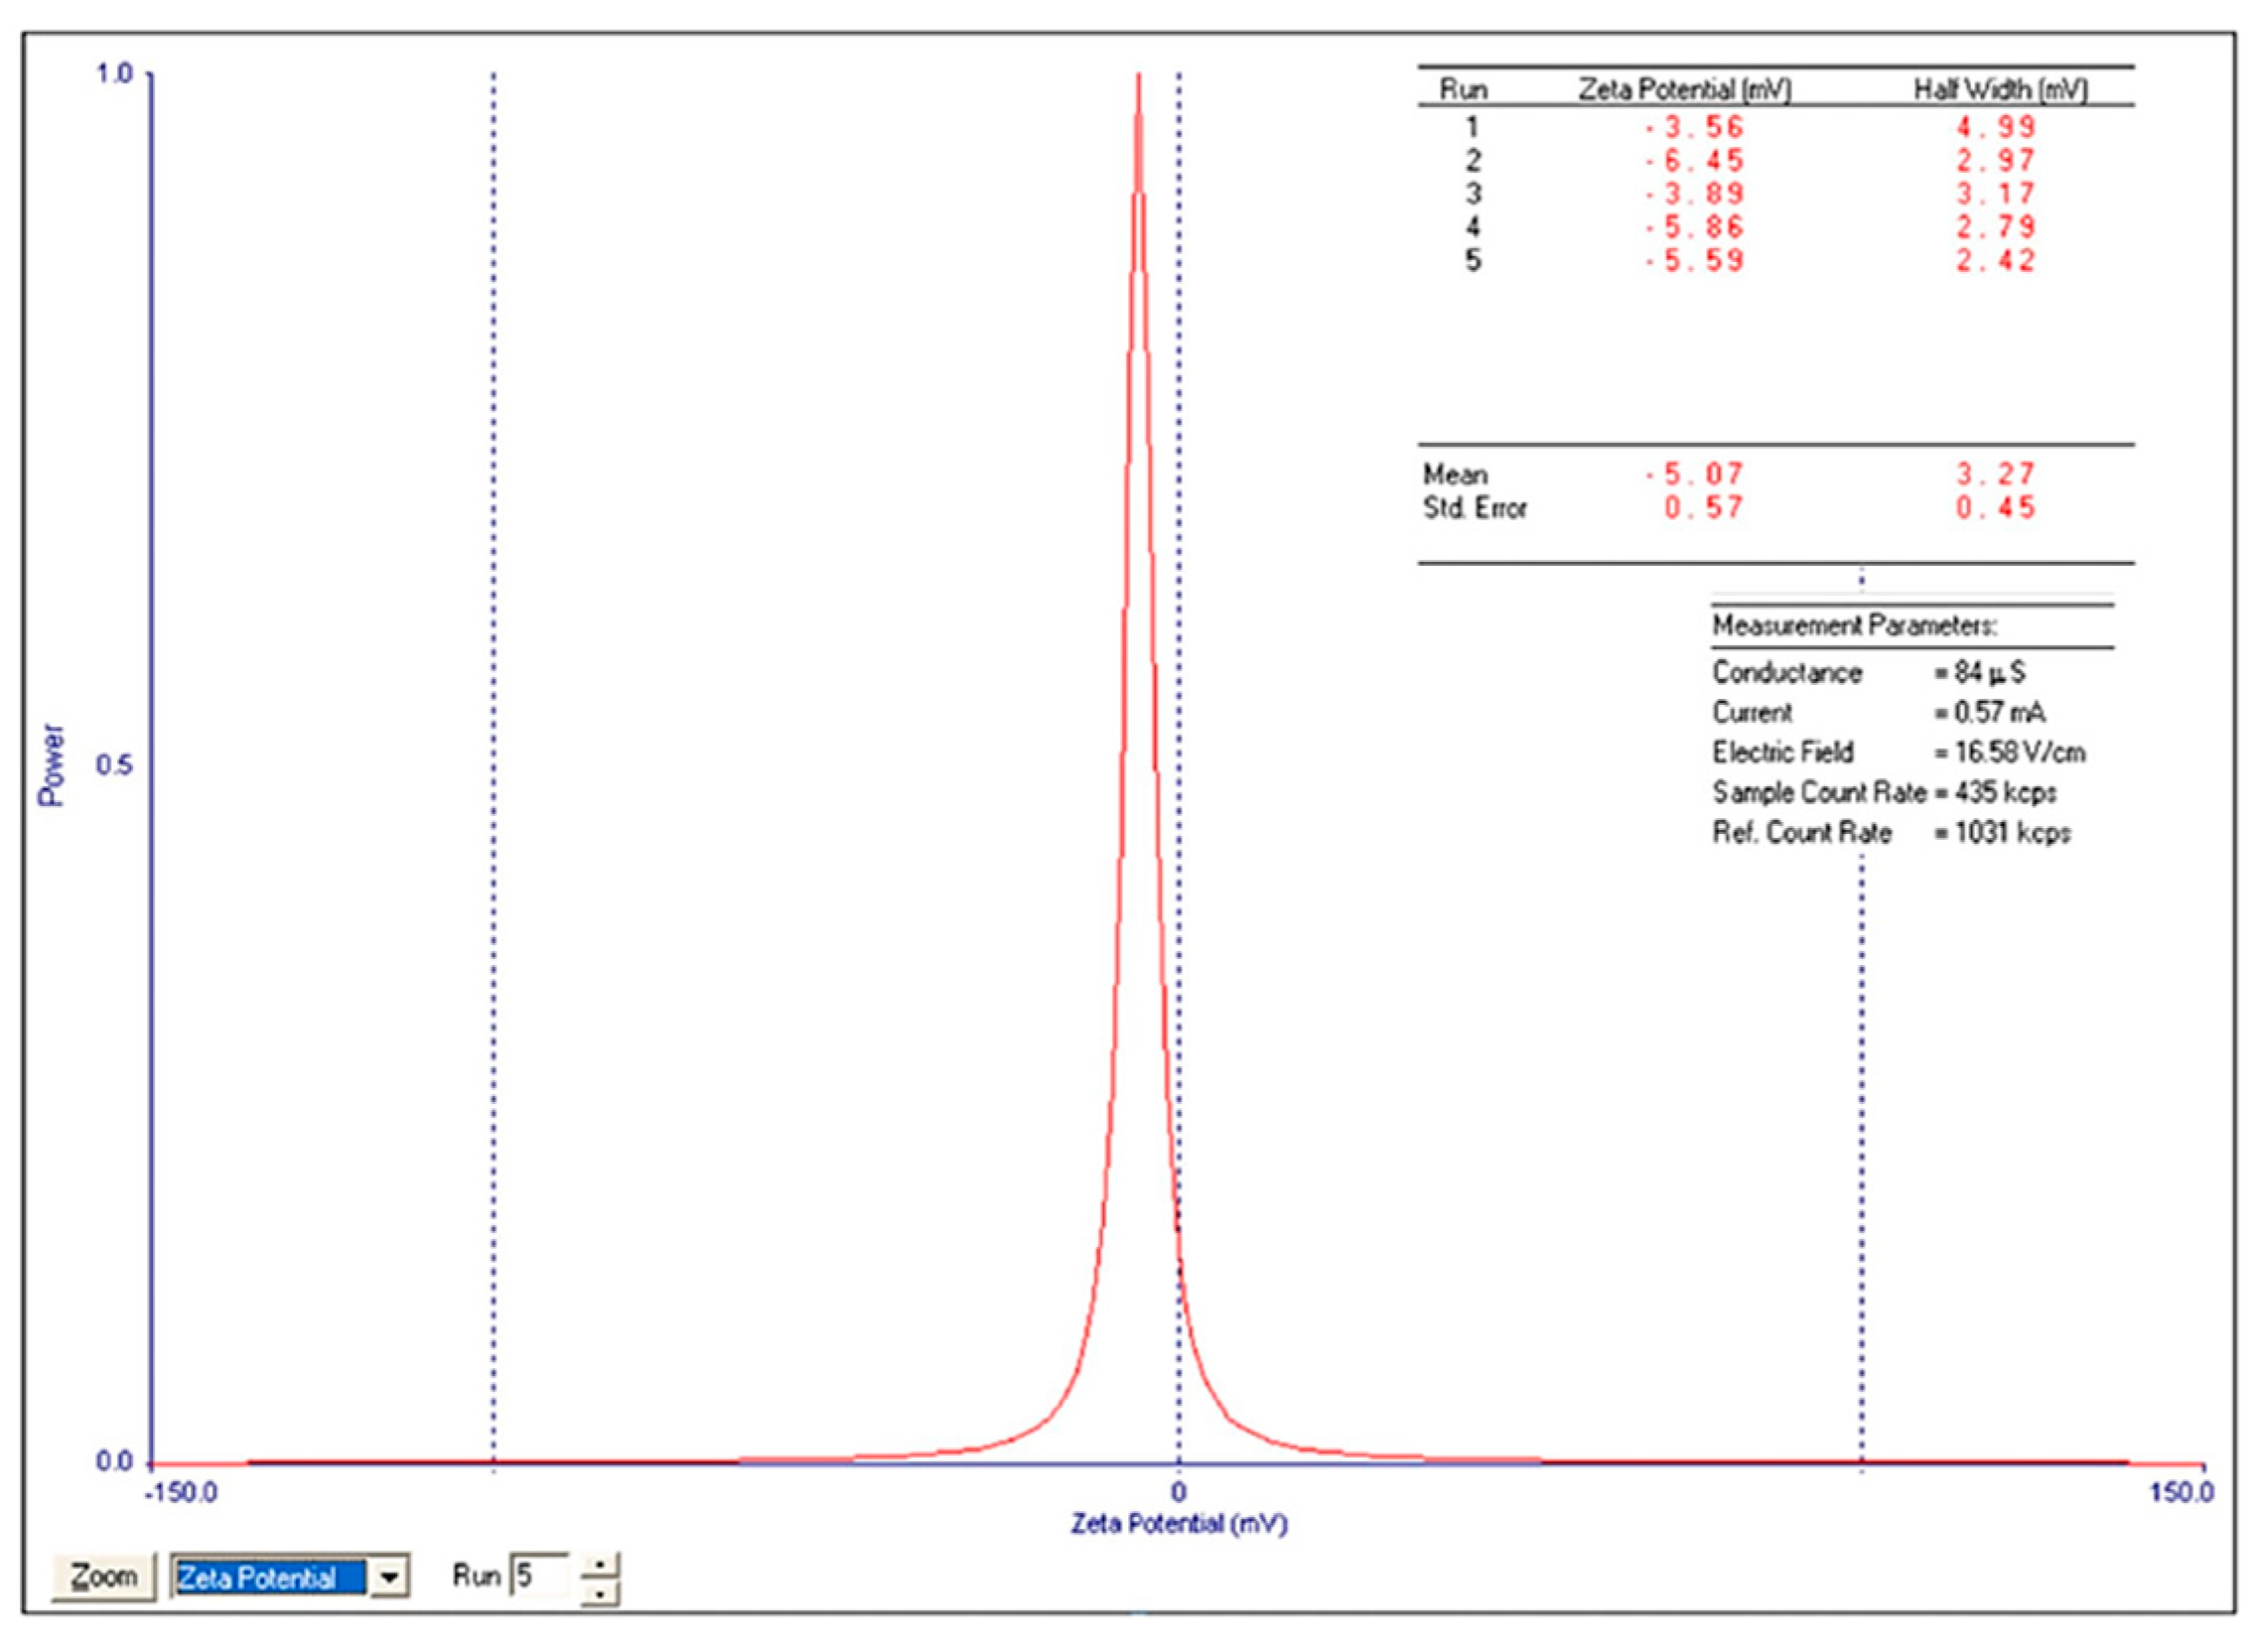Select Run 3 half width 3.17

(x=1995, y=193)
